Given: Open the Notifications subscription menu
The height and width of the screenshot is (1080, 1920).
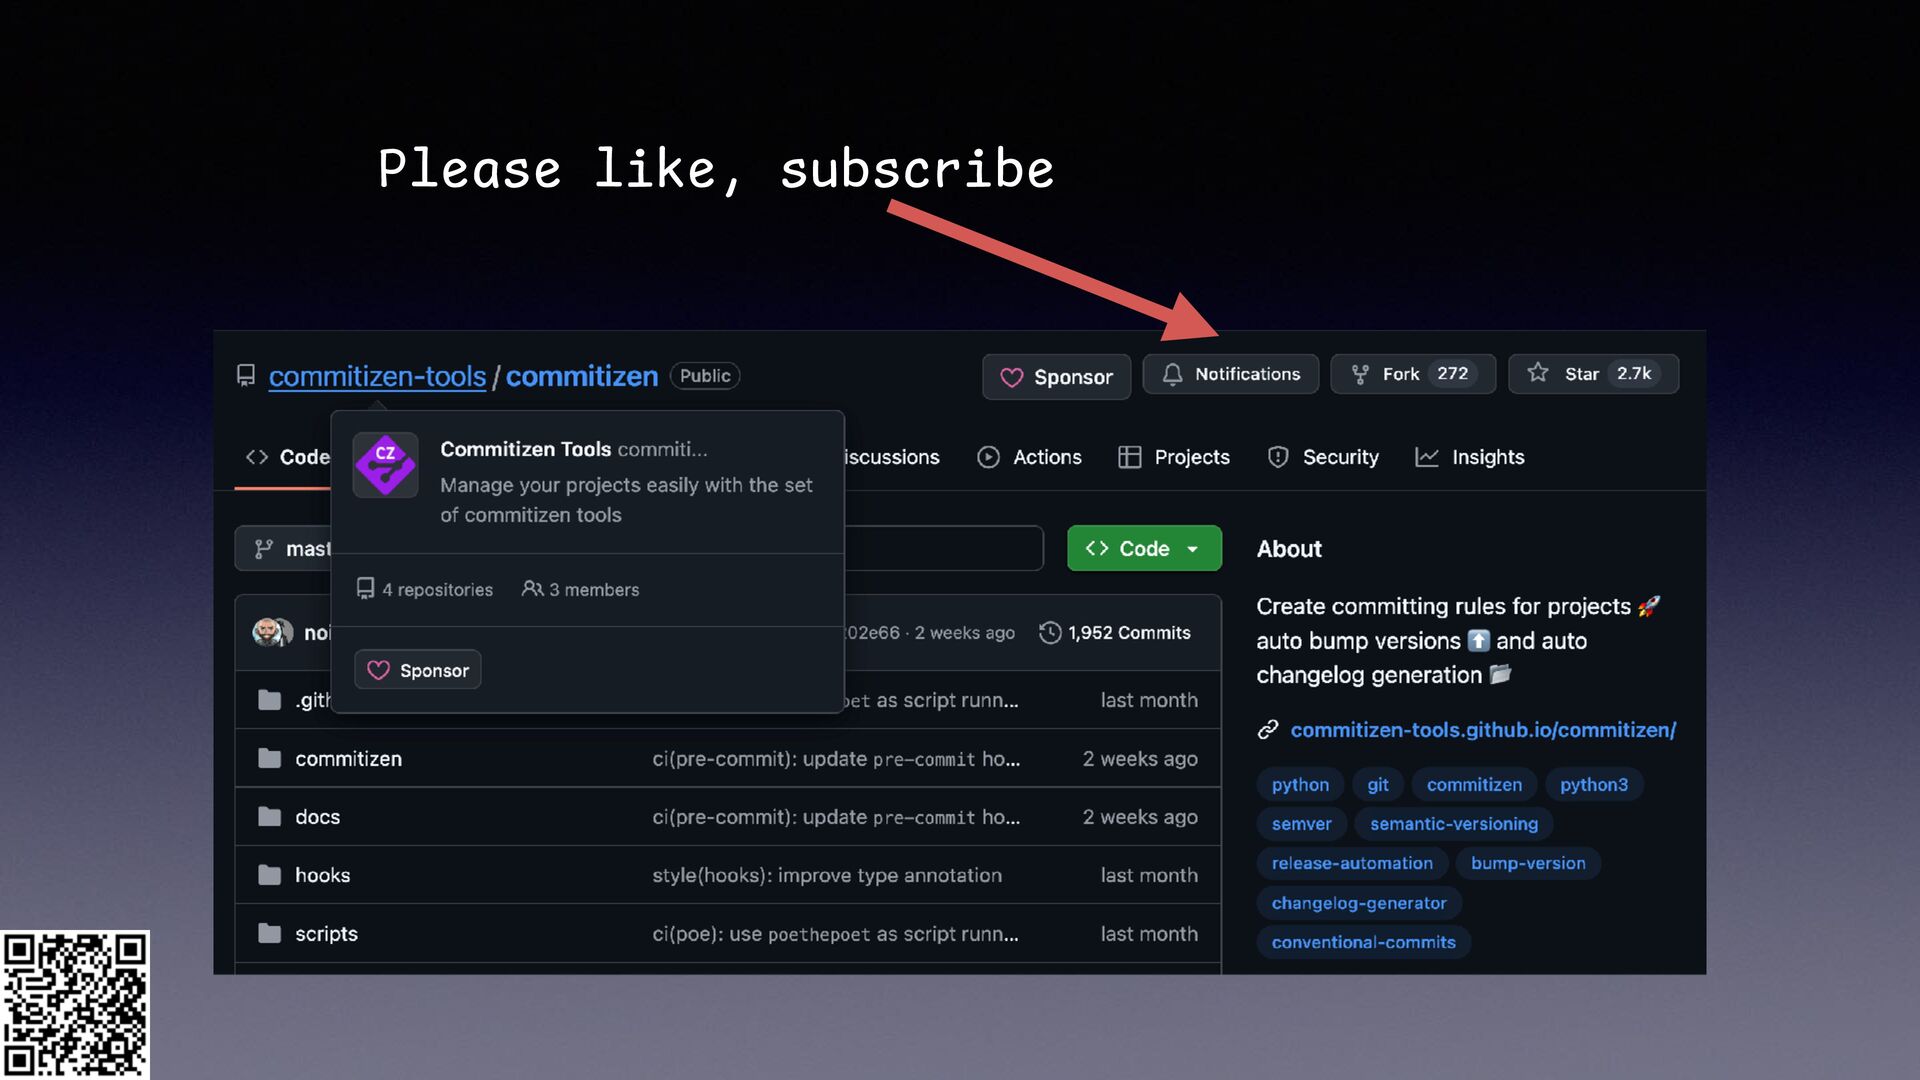Looking at the screenshot, I should 1231,374.
